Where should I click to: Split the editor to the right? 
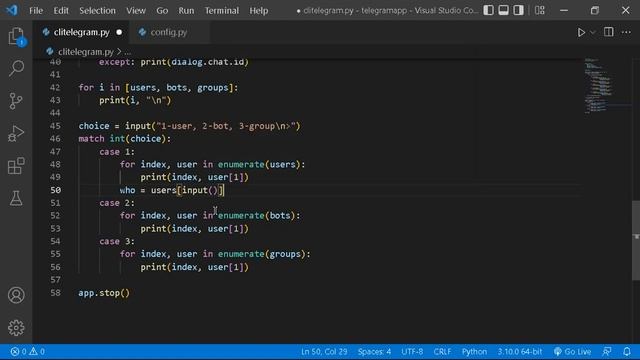[x=609, y=32]
